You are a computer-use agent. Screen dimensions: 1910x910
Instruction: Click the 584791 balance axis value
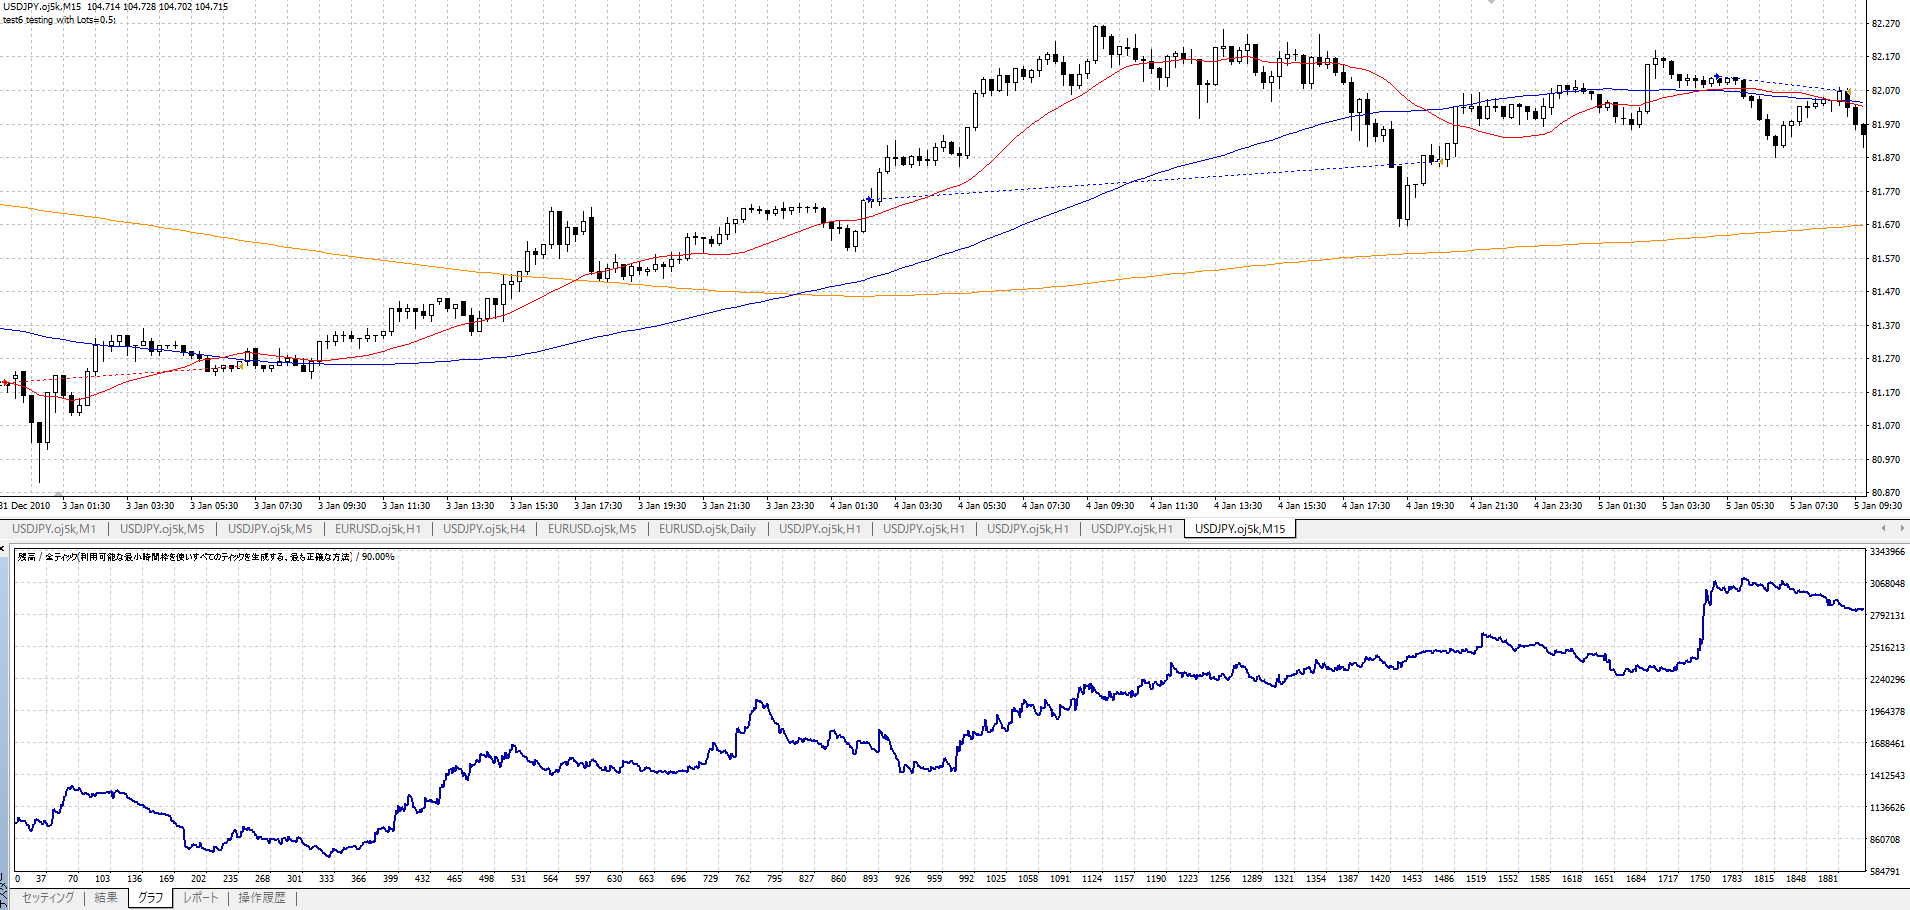(x=1887, y=872)
